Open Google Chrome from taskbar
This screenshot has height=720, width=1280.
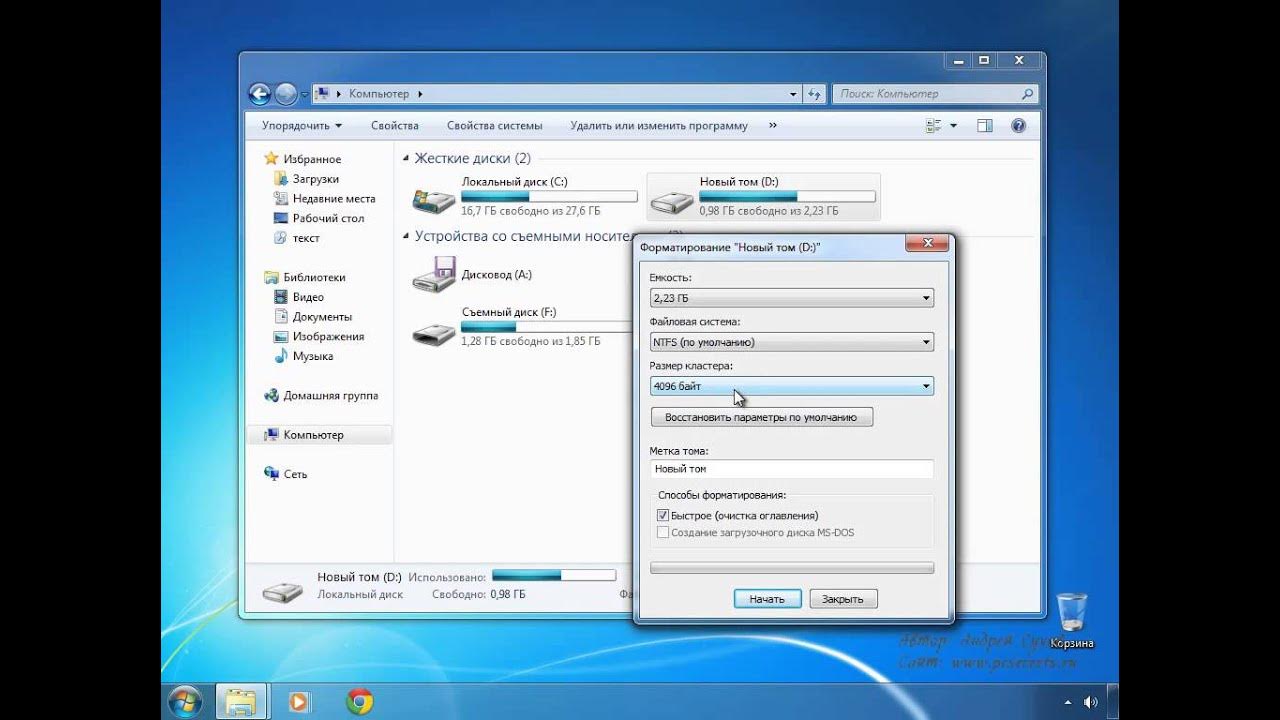click(x=359, y=701)
